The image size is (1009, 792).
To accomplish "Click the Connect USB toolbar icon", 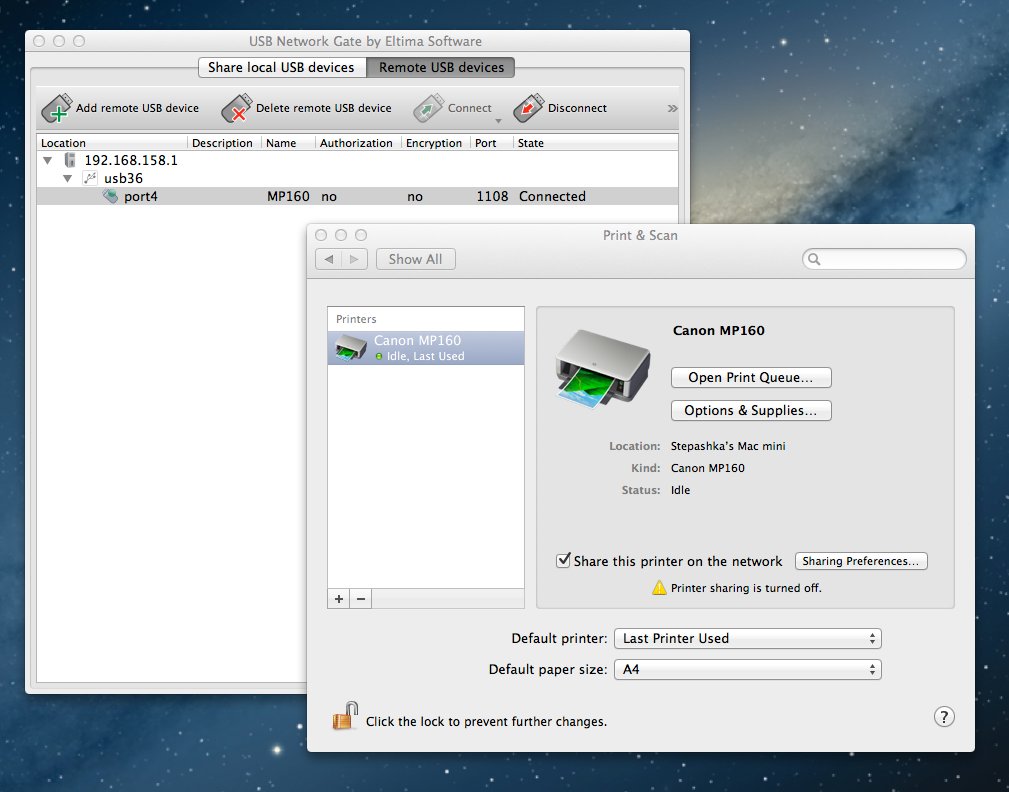I will pyautogui.click(x=429, y=107).
